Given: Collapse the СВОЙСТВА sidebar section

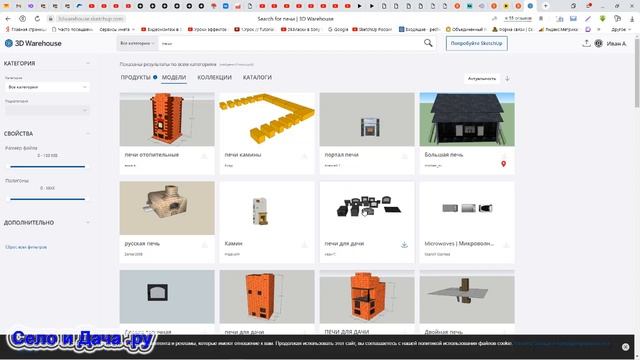Looking at the screenshot, I should [x=88, y=133].
